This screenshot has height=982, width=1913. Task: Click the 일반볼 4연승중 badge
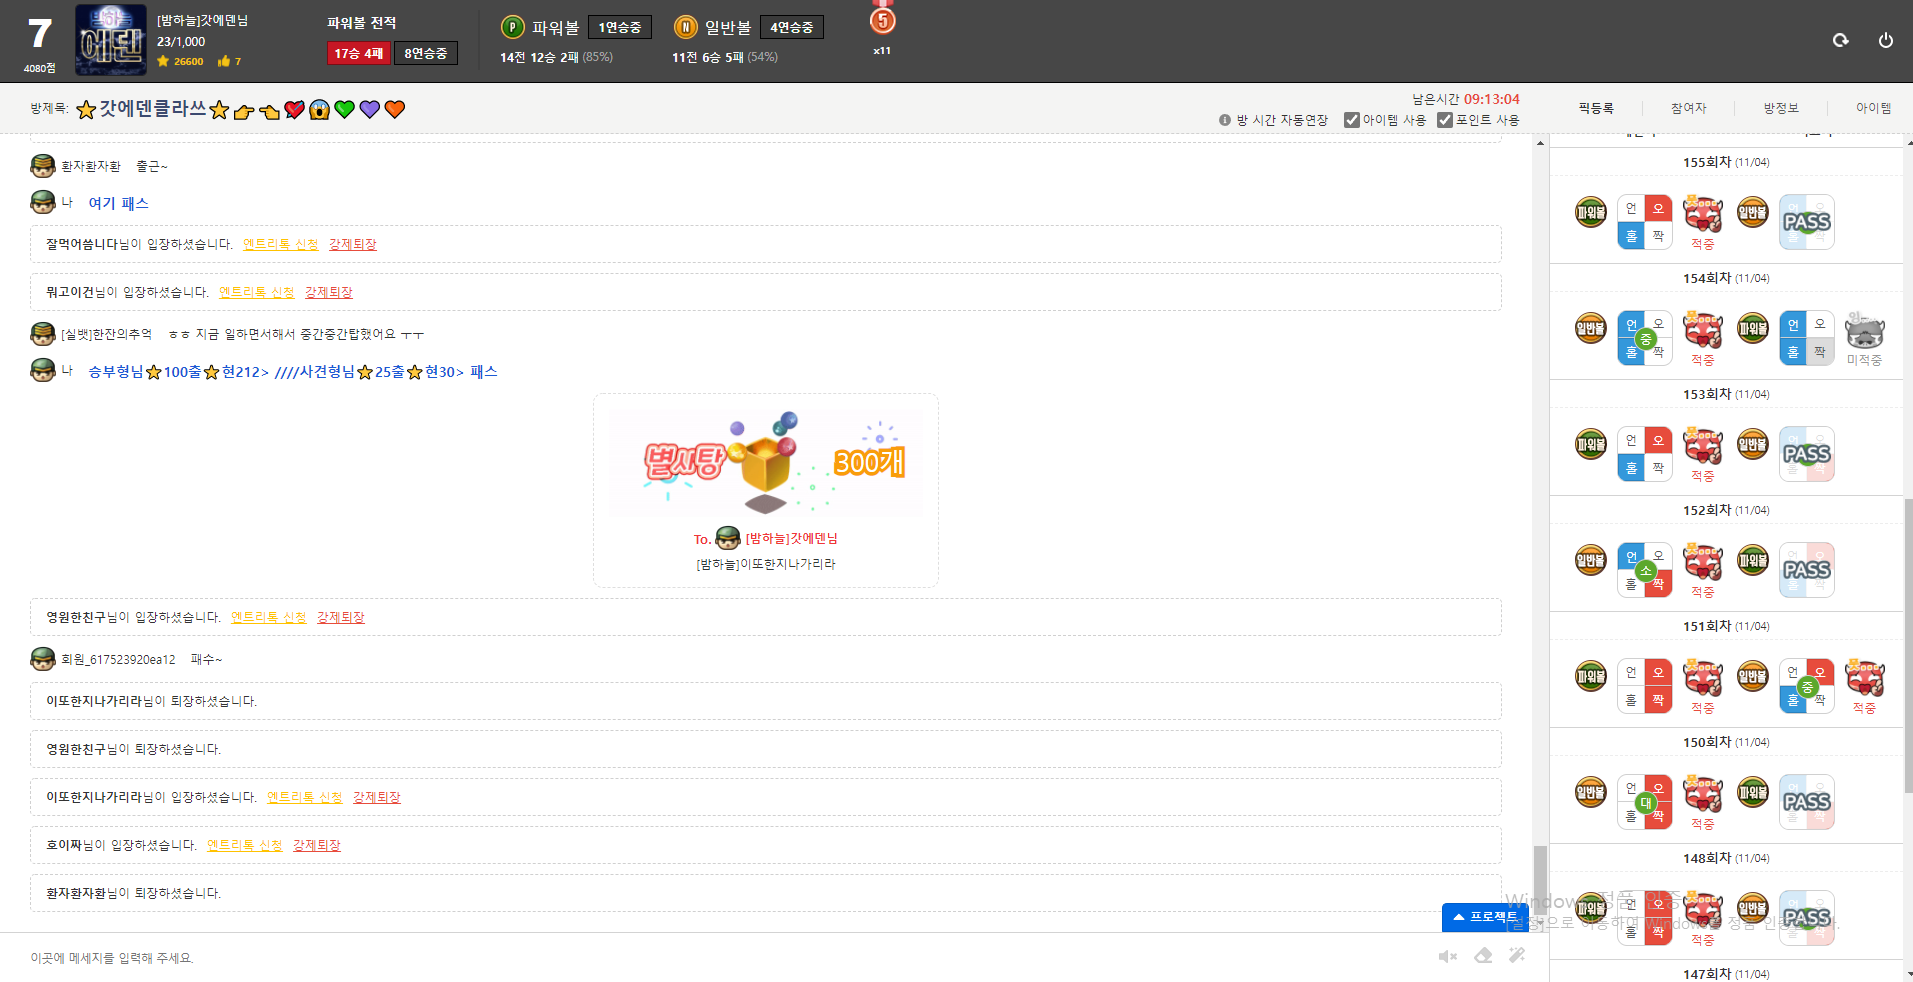792,27
